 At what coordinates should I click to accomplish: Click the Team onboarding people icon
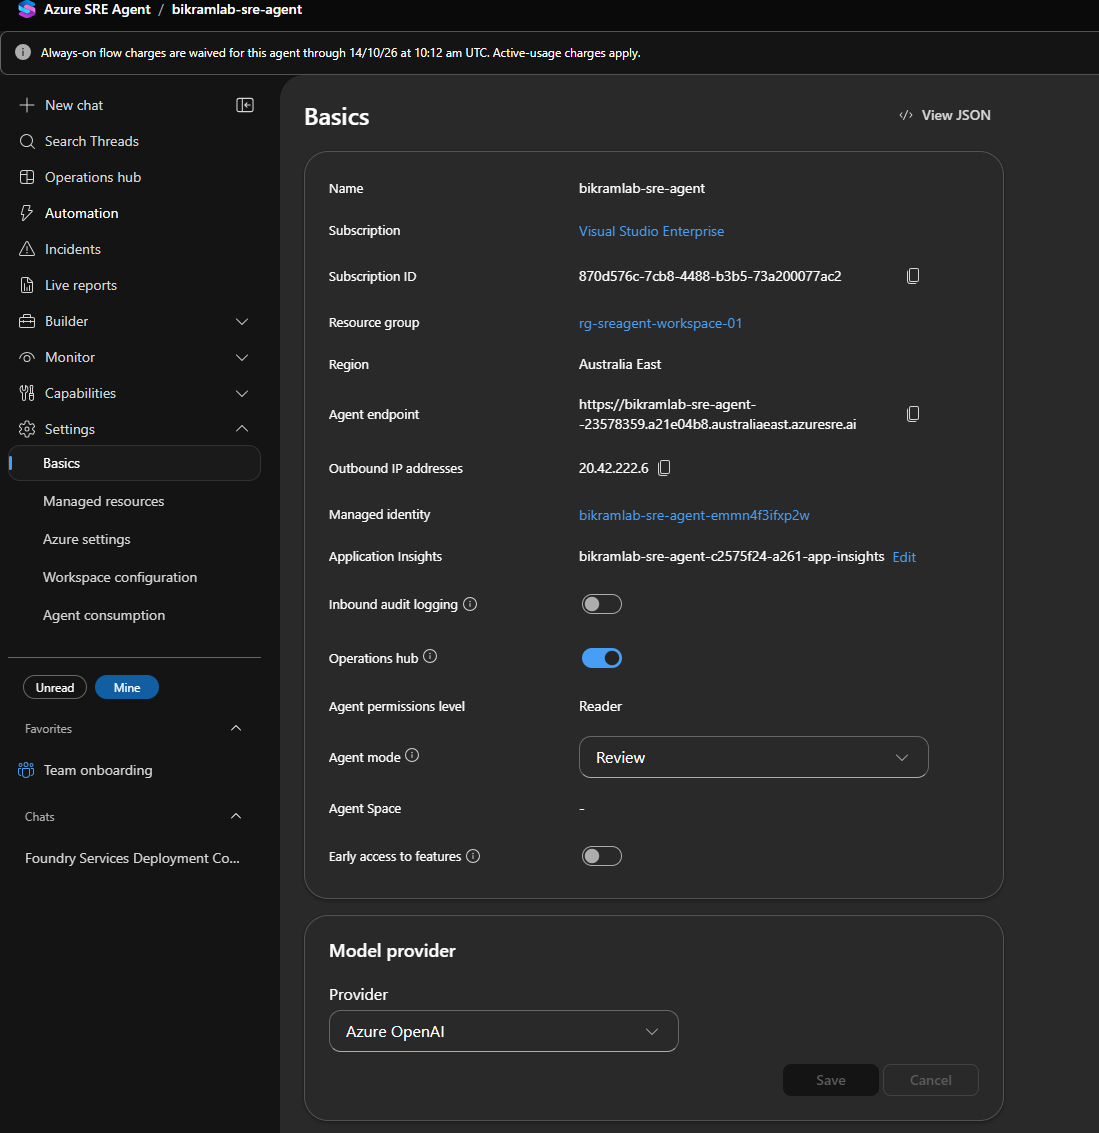26,770
